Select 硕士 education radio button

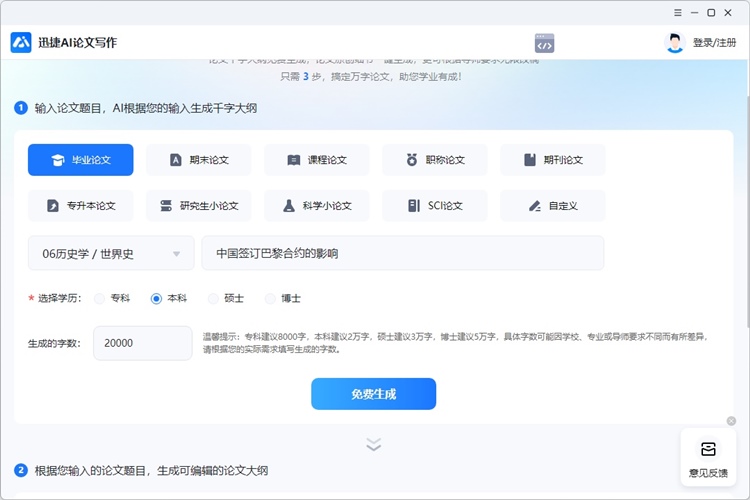coord(213,299)
